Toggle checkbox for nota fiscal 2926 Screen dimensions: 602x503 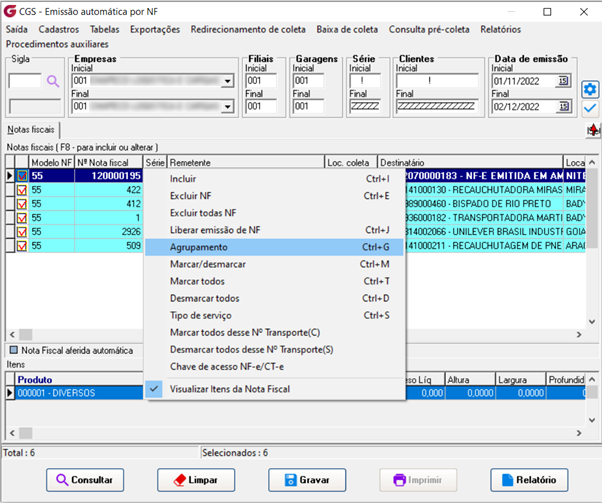[x=22, y=232]
